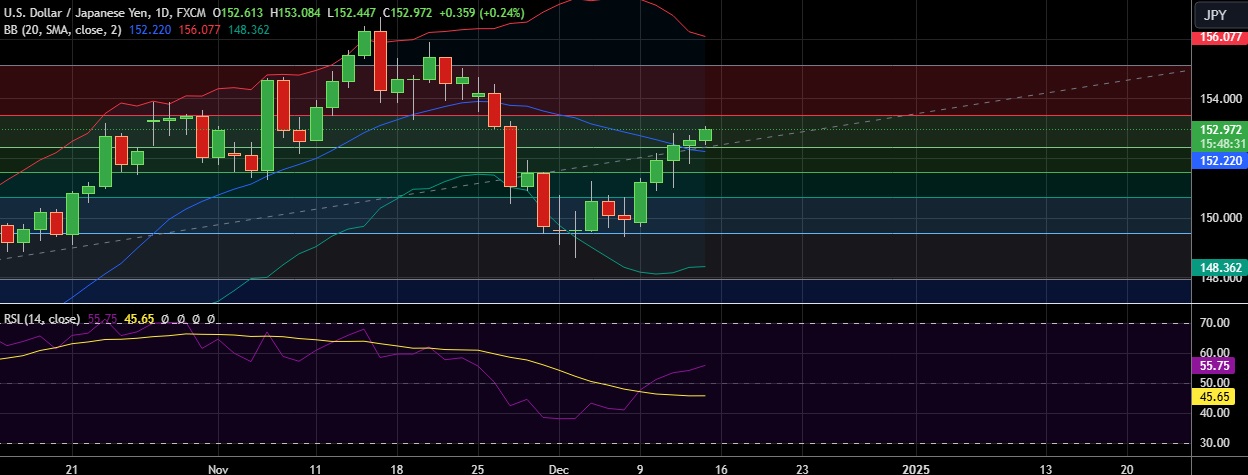Viewport: 1248px width, 475px height.
Task: Click the low value L152.447
Action: (353, 12)
